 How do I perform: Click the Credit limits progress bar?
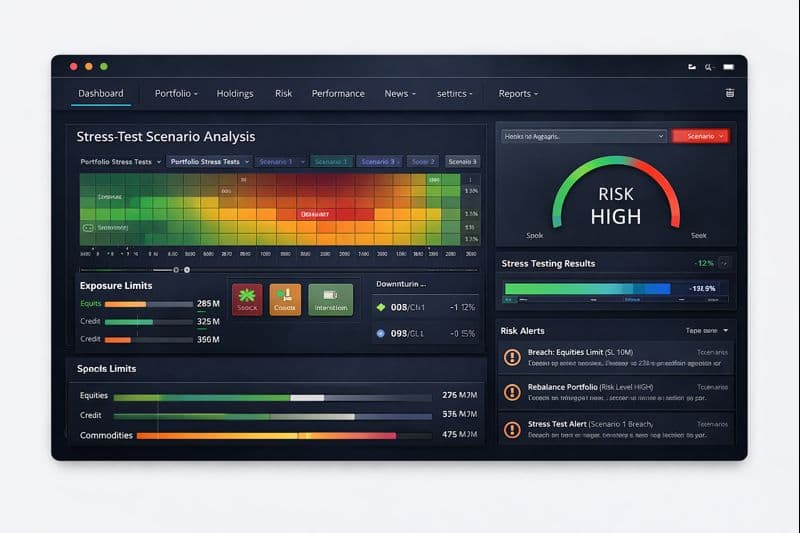coord(272,417)
